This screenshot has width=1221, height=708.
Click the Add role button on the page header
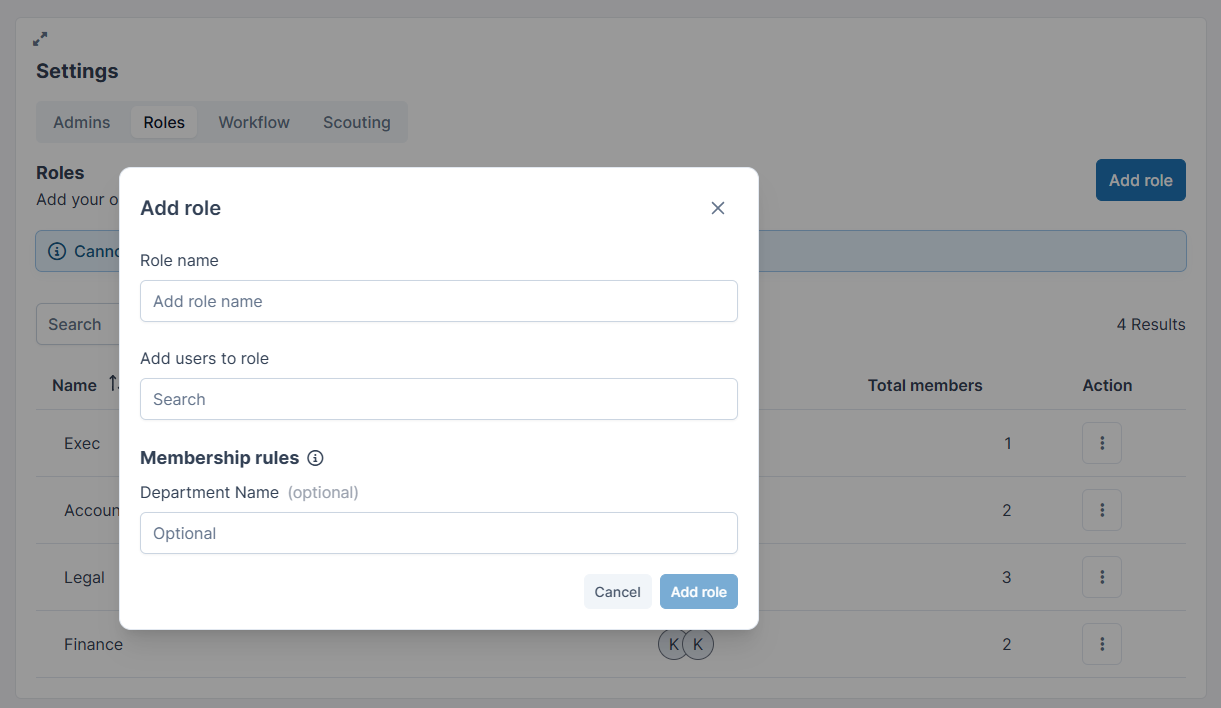tap(1141, 180)
